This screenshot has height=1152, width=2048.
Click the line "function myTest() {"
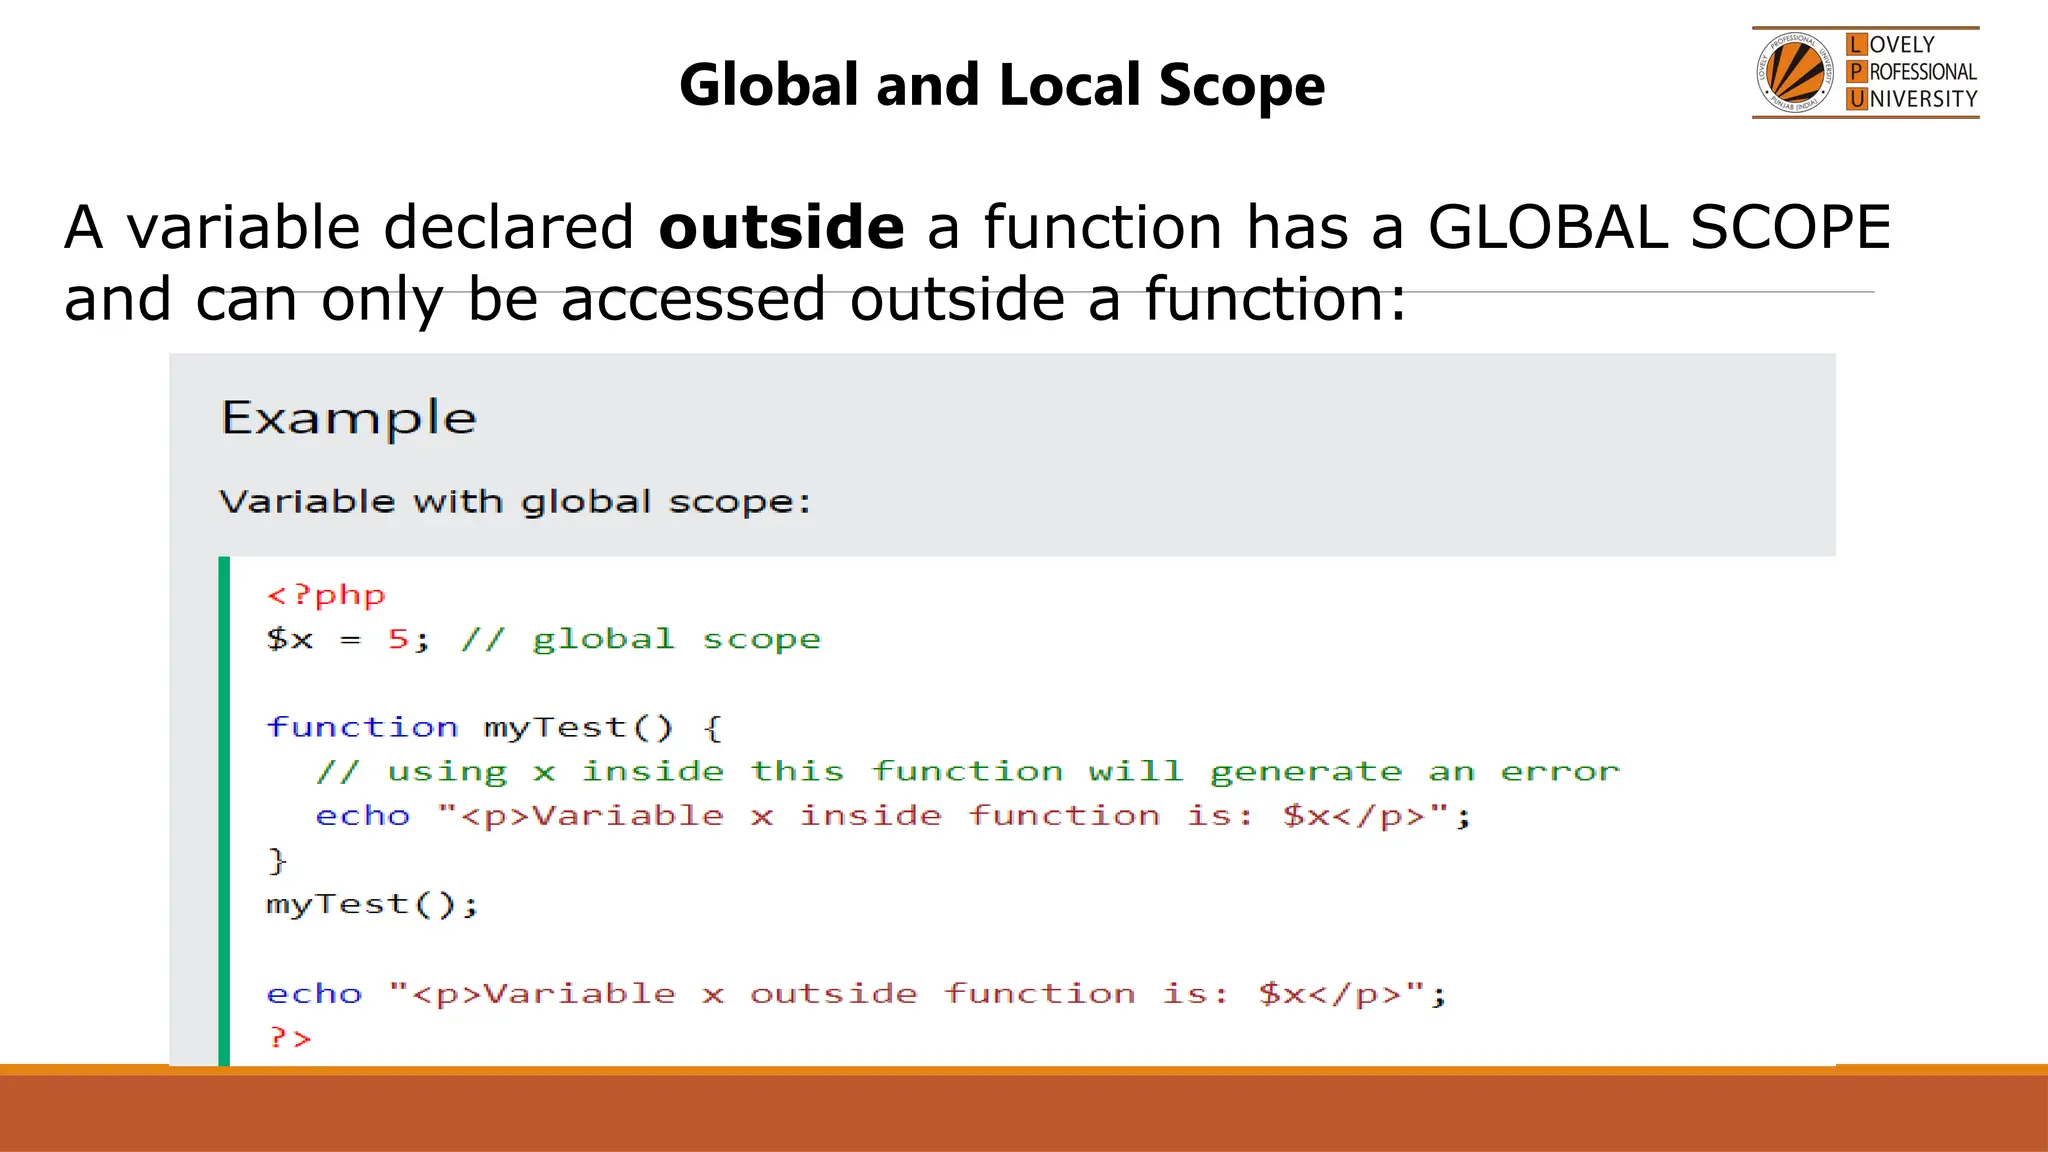point(494,727)
